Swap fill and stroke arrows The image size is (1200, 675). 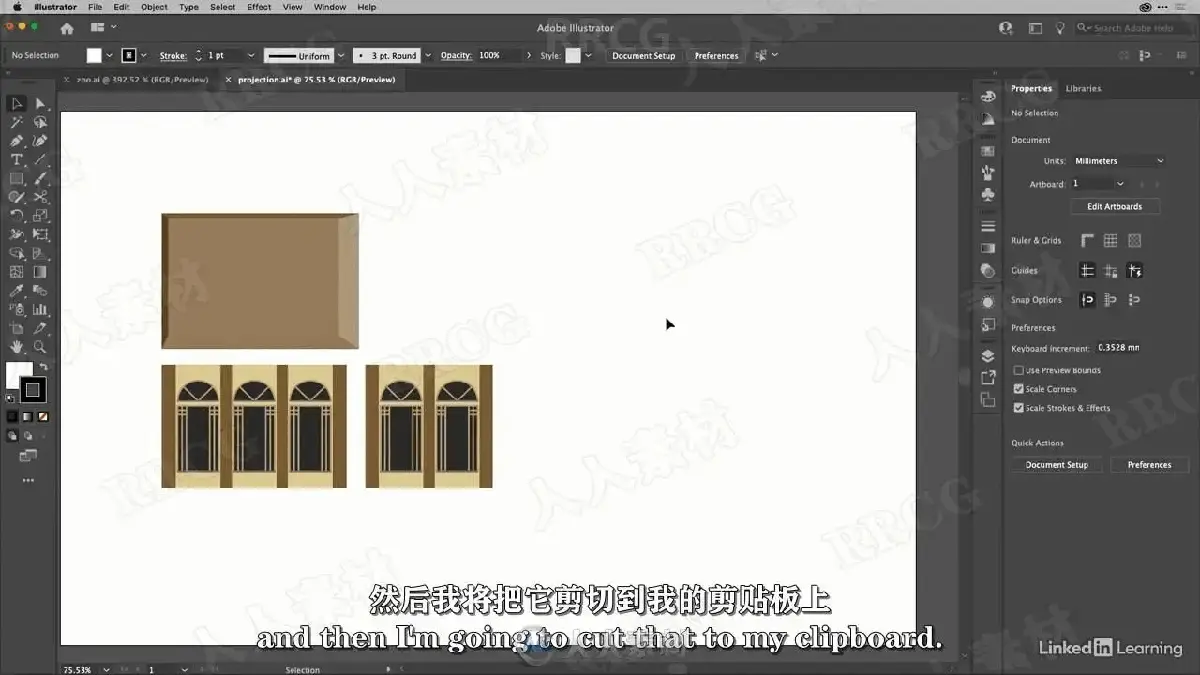pos(43,367)
